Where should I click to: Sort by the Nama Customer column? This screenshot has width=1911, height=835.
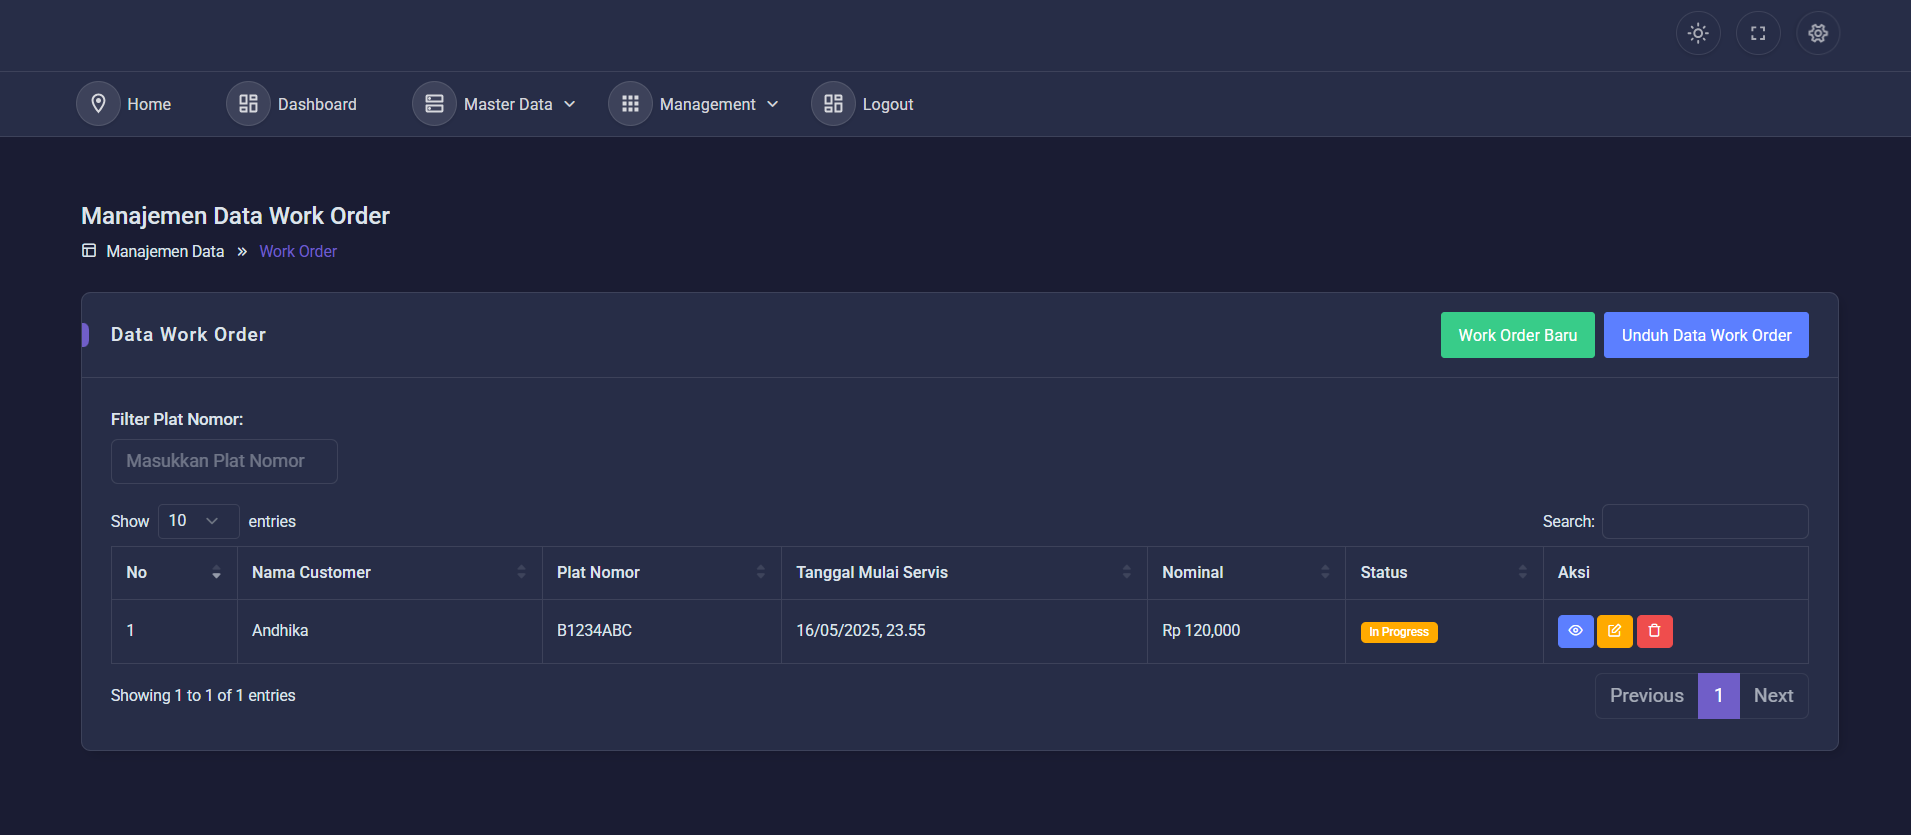pos(388,572)
